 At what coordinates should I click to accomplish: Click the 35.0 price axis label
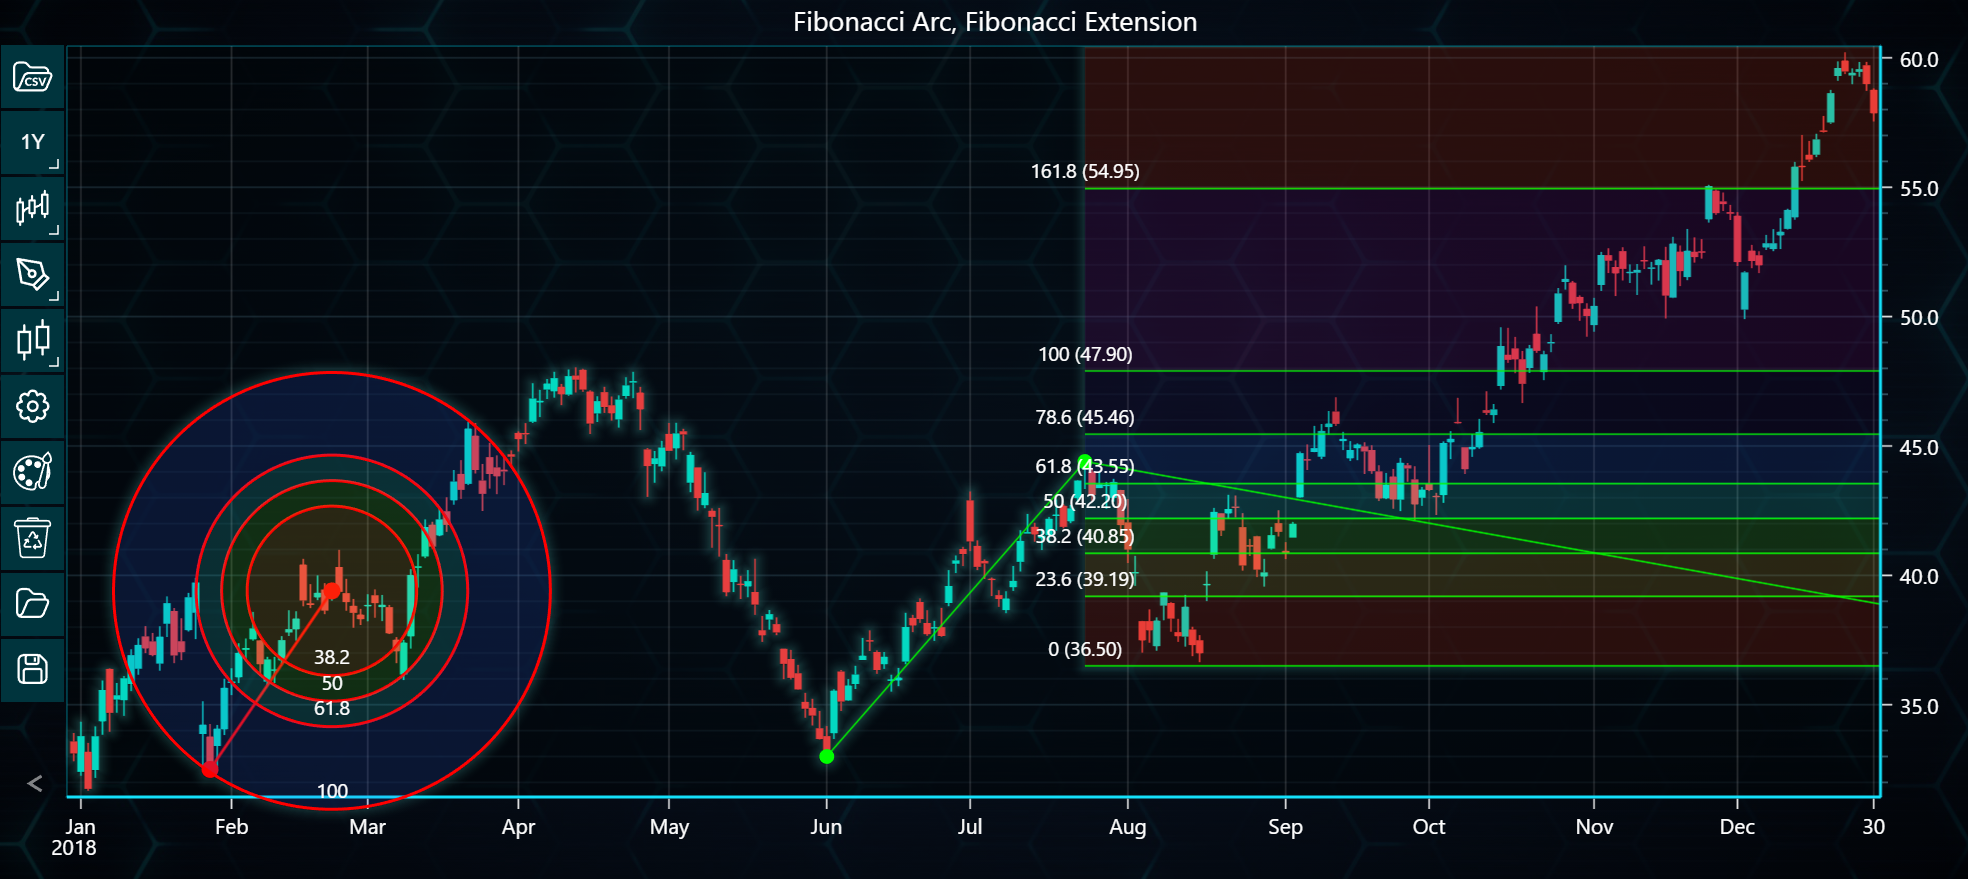1919,706
